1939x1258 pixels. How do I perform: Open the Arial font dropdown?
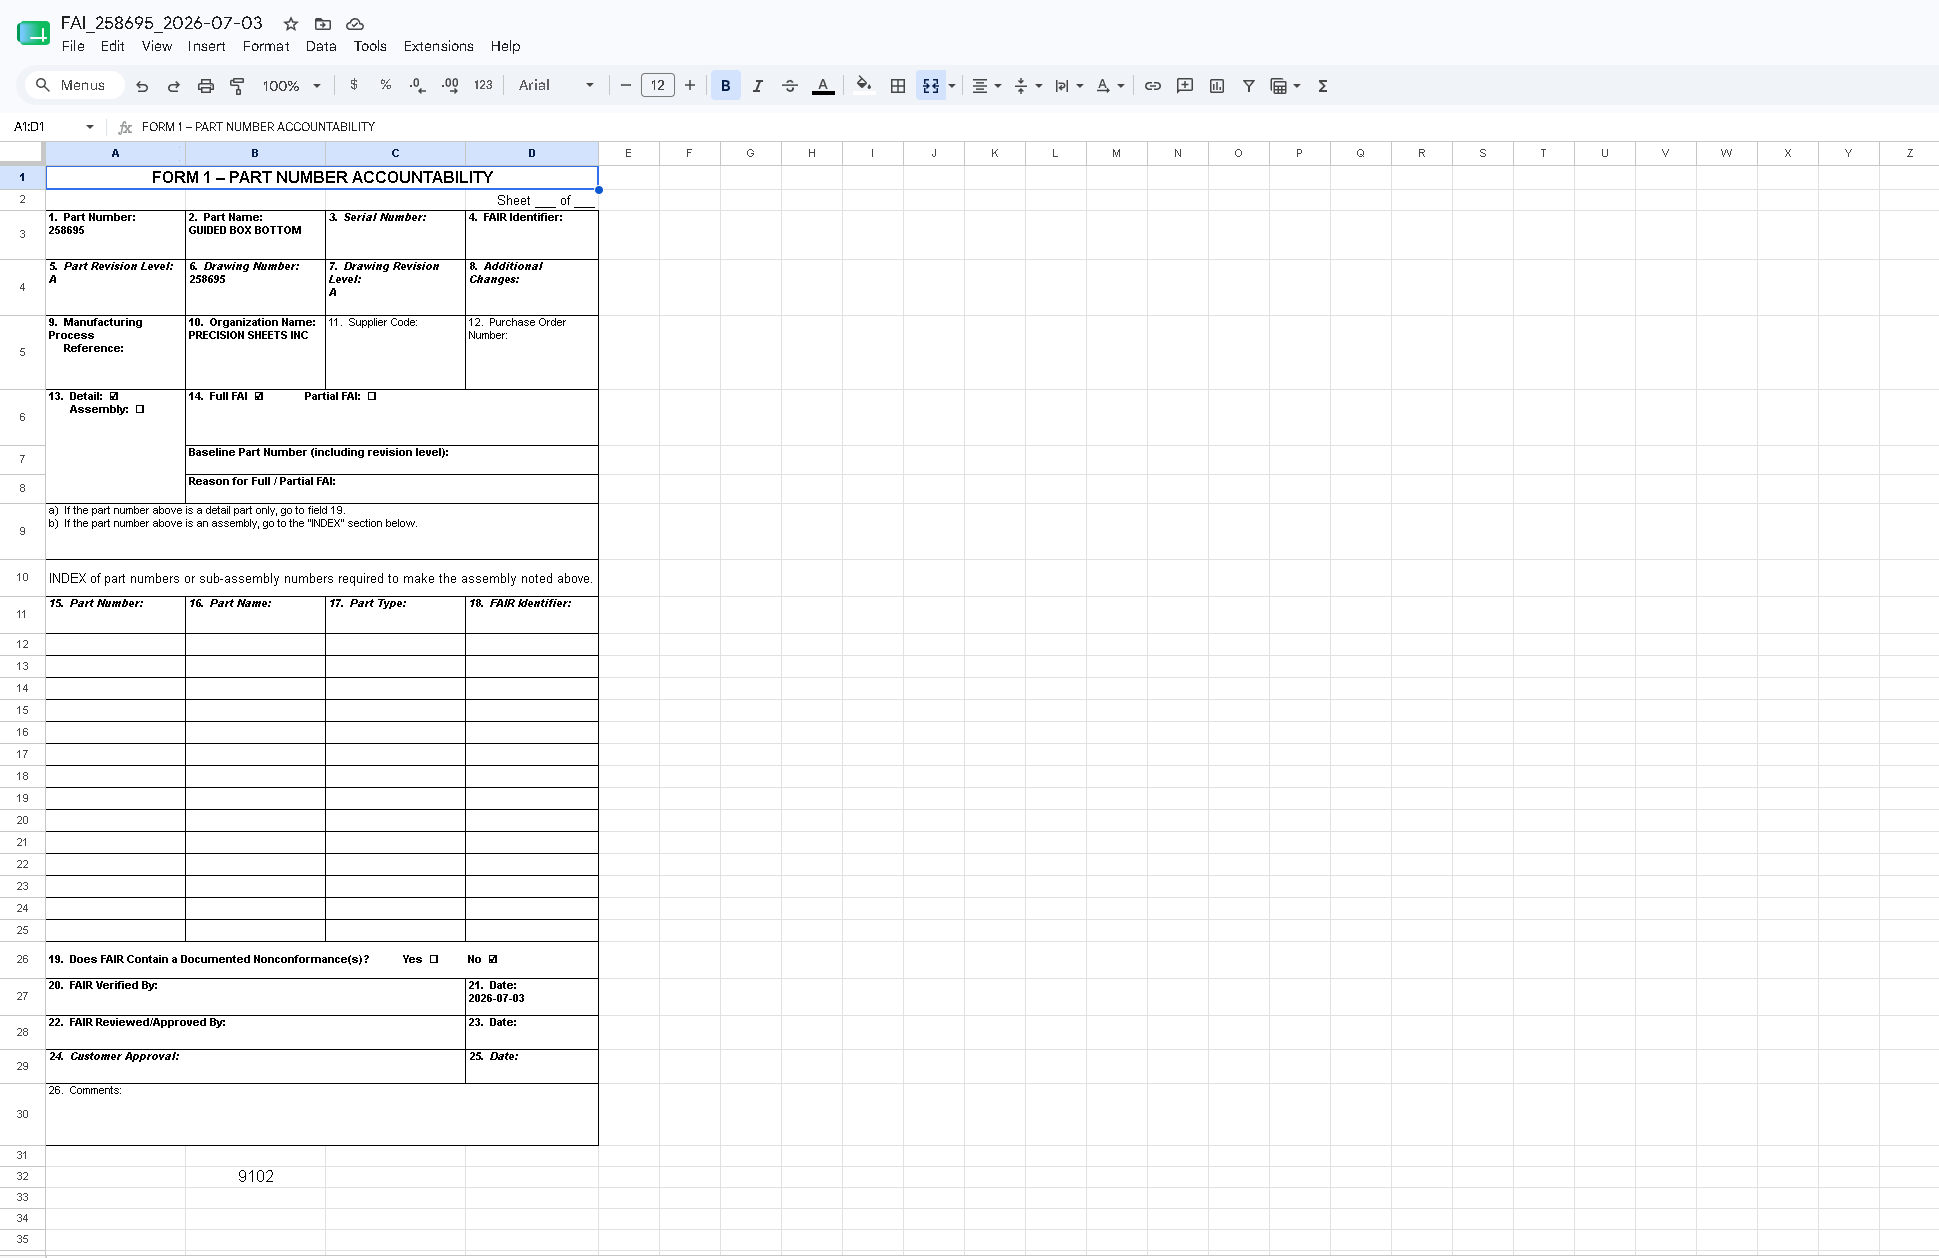(556, 85)
